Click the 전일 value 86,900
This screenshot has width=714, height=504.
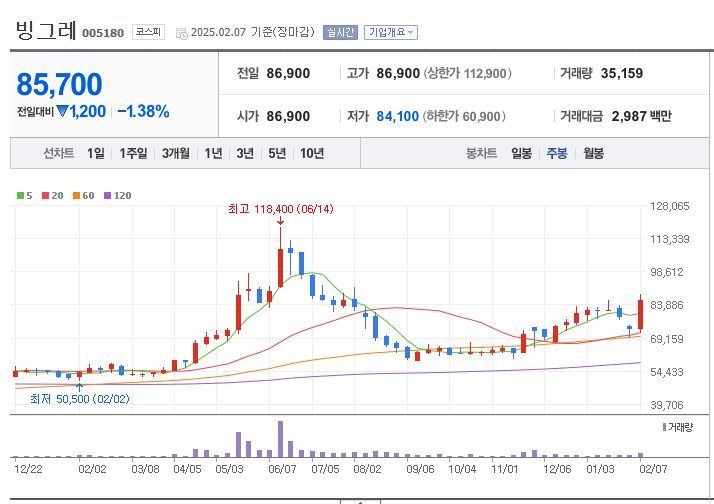coord(288,73)
